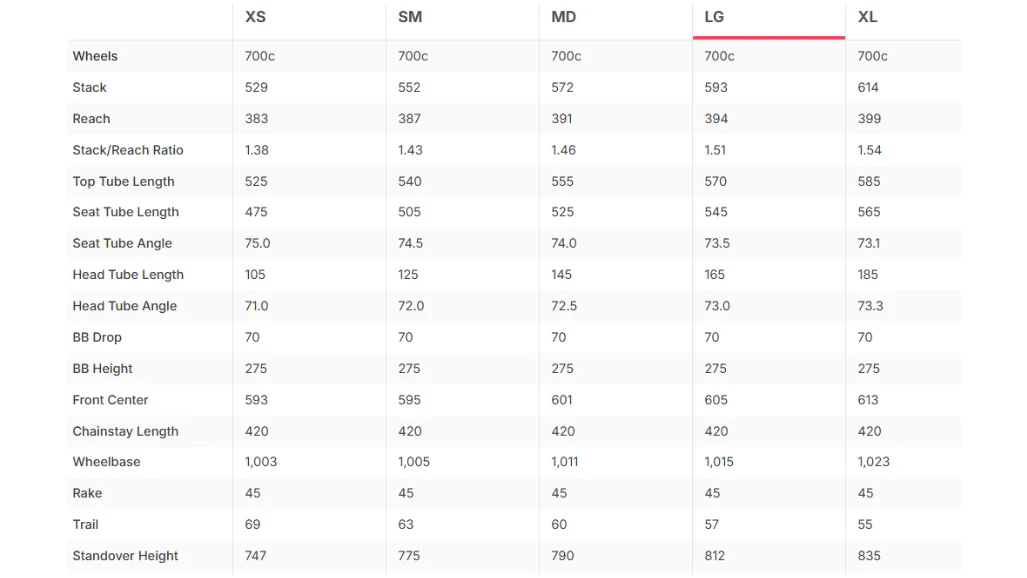Viewport: 1027px width, 578px height.
Task: Select the XS size column header
Action: [x=255, y=17]
